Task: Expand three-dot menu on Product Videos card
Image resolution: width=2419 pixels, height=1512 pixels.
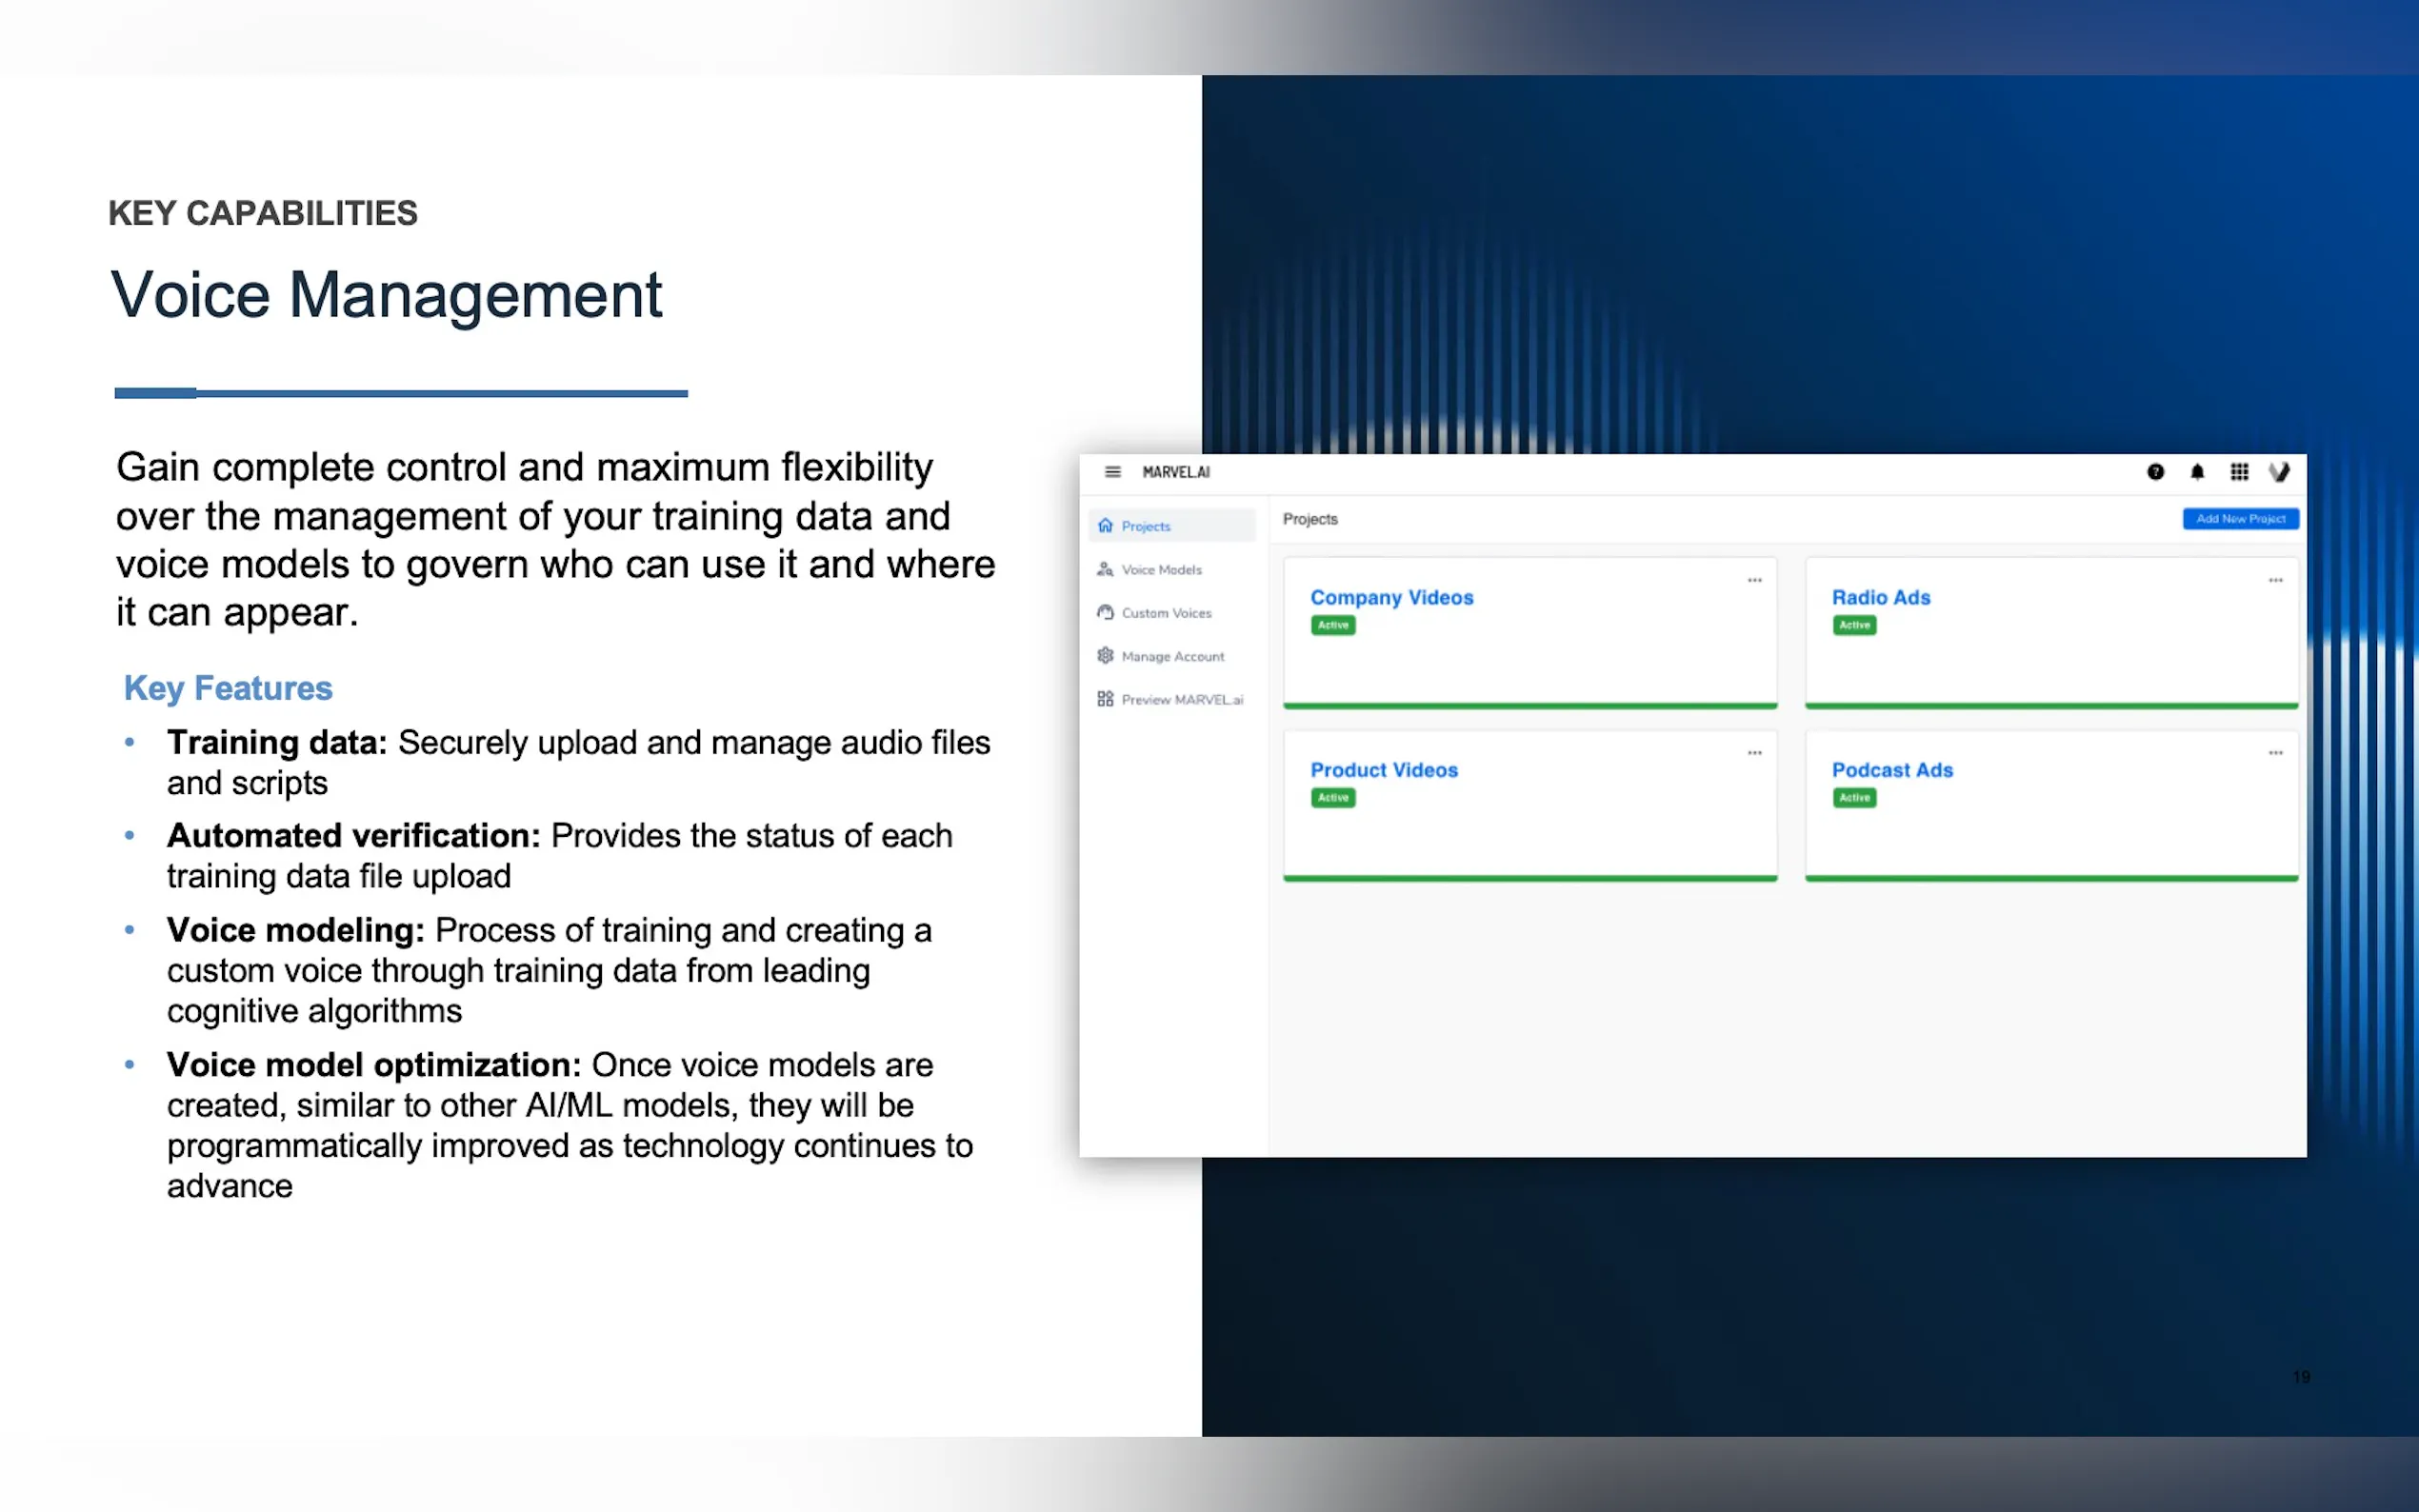Action: 1754,753
